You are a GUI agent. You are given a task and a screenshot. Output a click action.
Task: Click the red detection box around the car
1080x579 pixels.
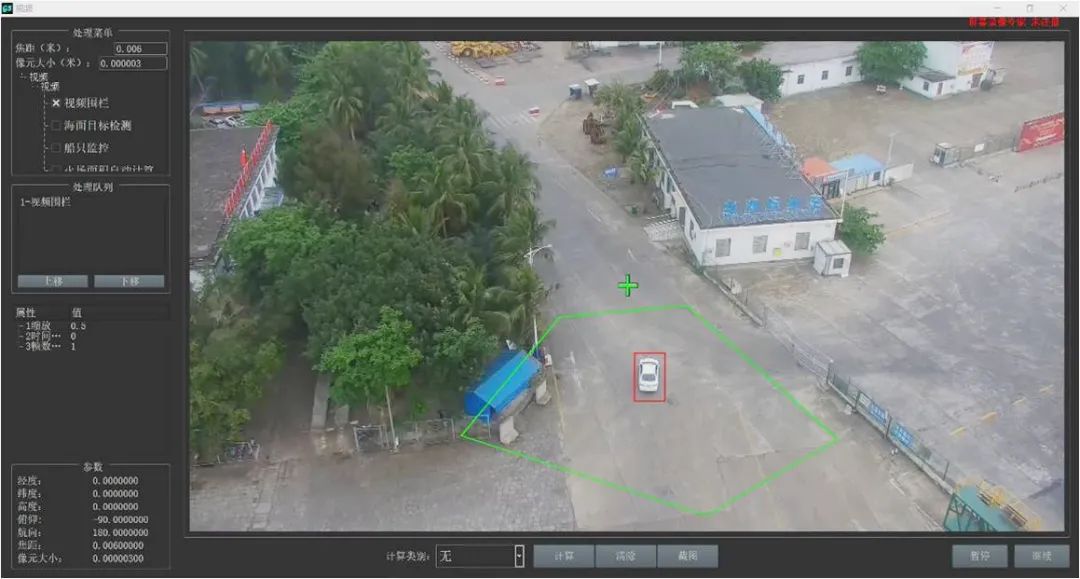click(649, 376)
